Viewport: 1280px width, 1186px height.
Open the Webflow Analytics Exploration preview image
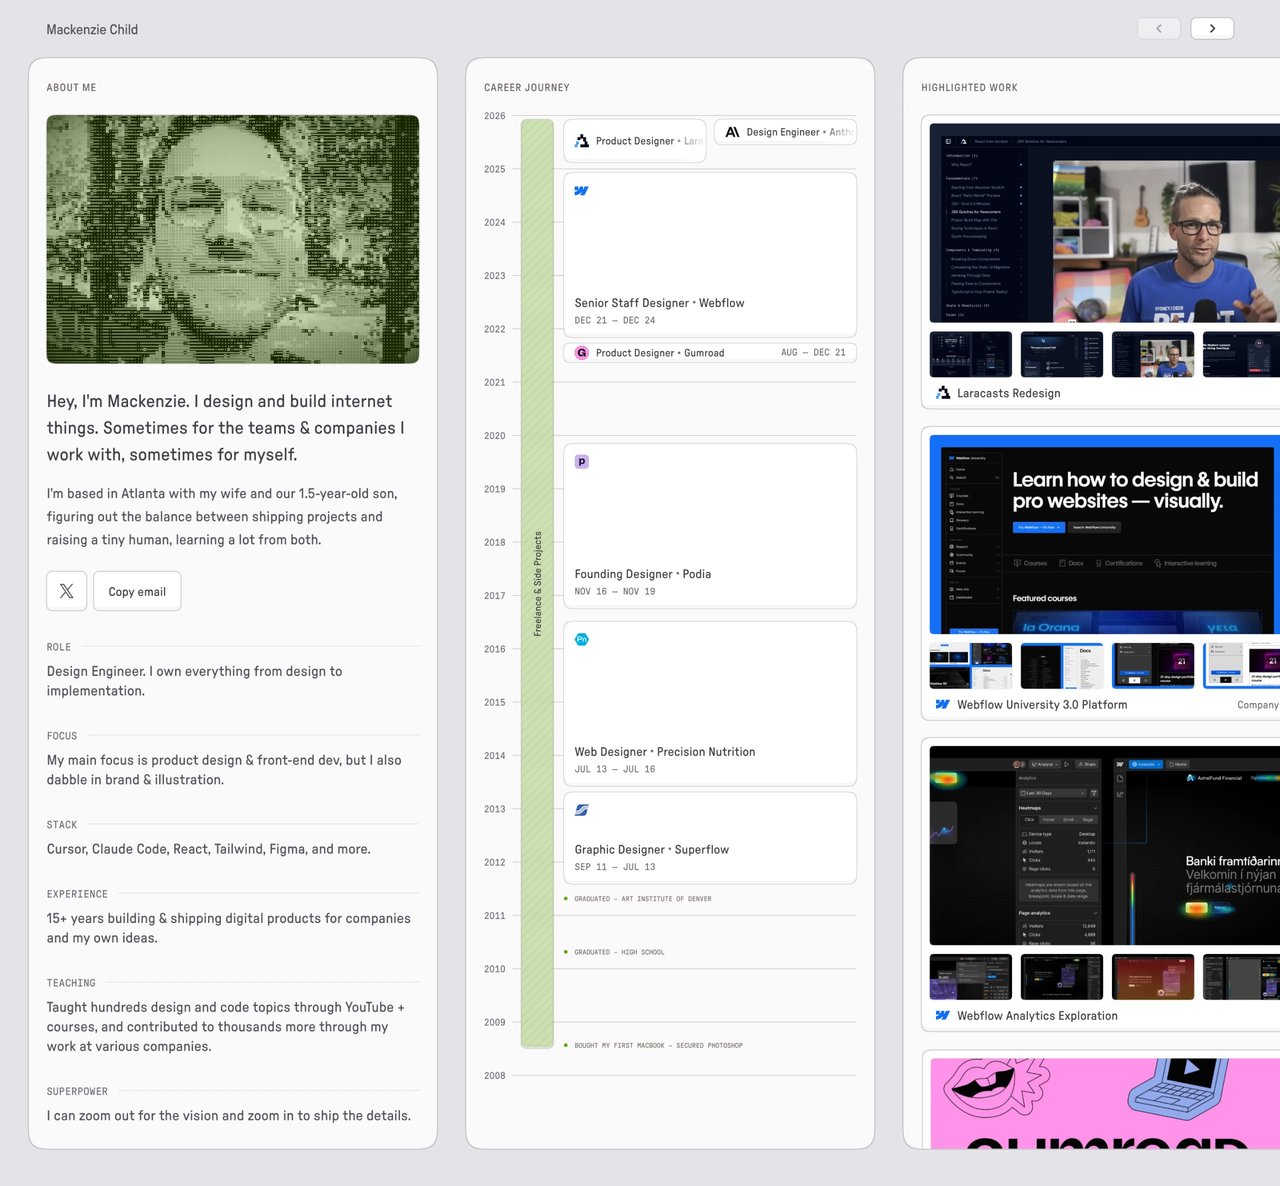coord(1104,845)
